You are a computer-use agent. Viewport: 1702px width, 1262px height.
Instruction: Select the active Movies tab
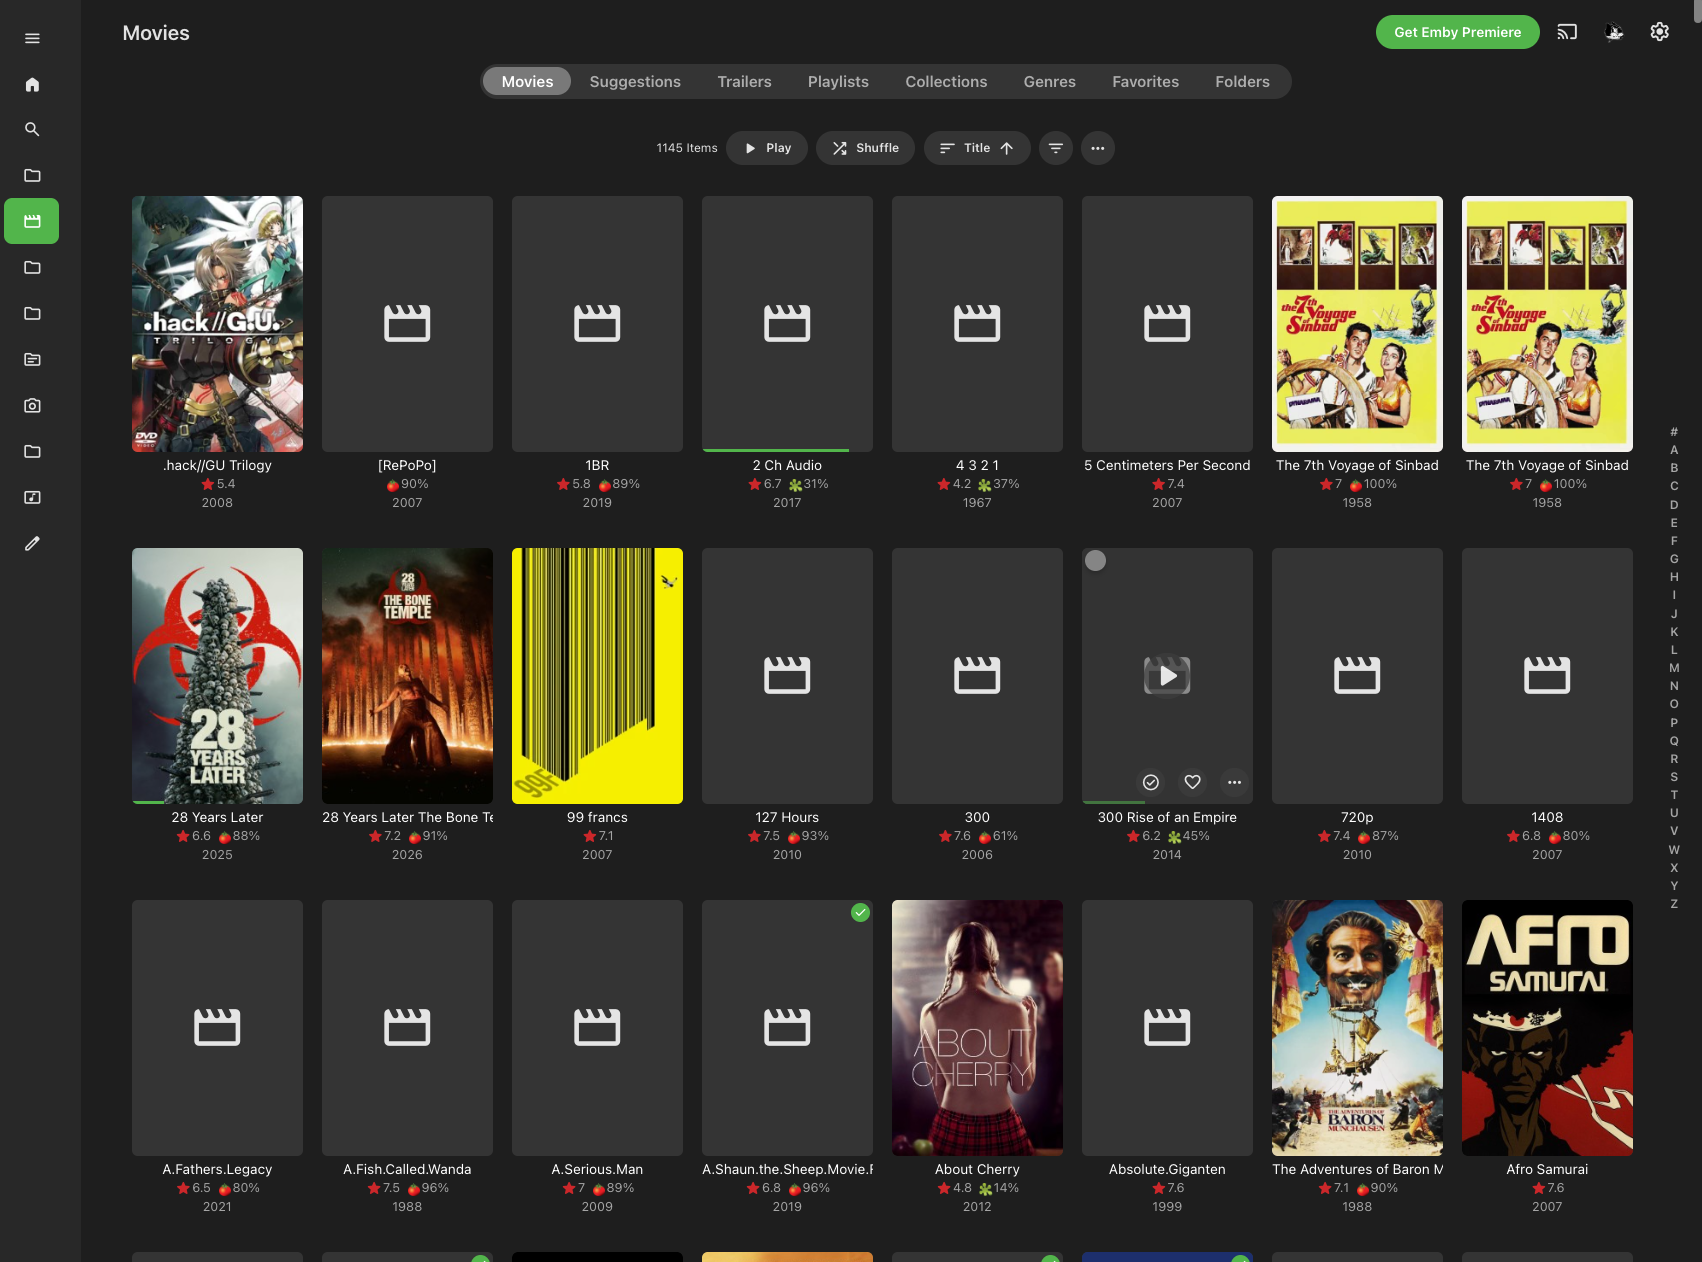[527, 82]
